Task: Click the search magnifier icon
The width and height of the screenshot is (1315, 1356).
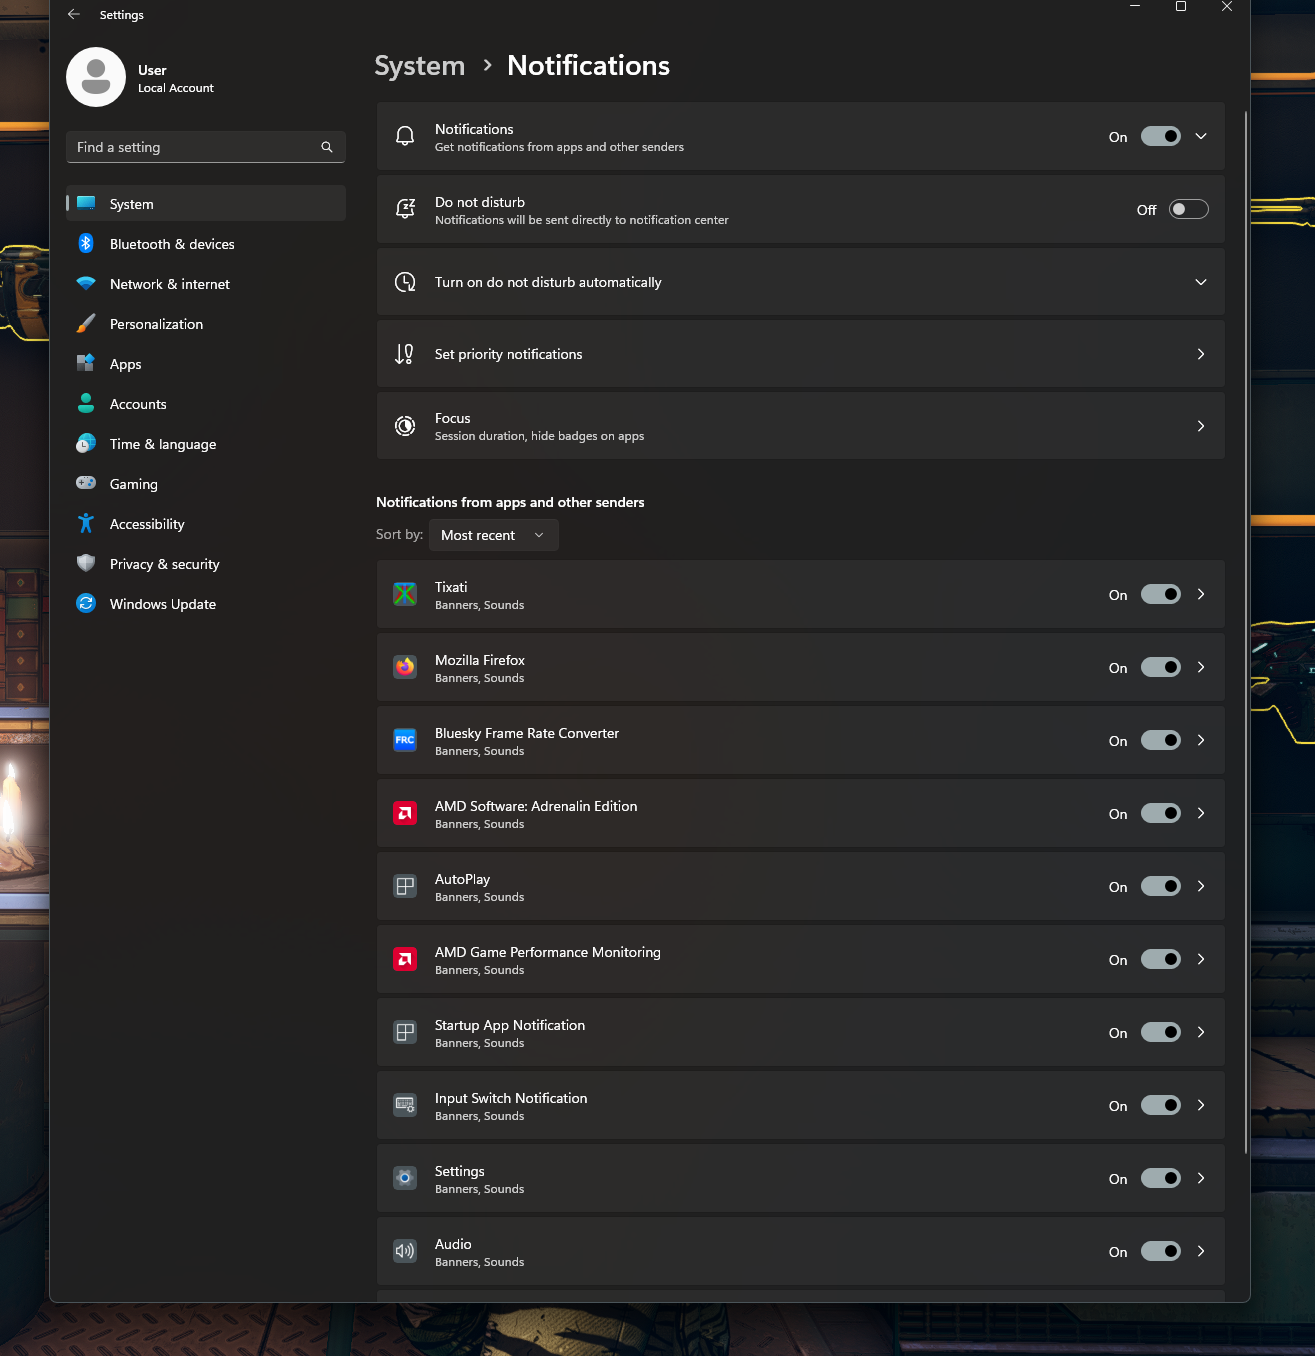Action: (x=327, y=147)
